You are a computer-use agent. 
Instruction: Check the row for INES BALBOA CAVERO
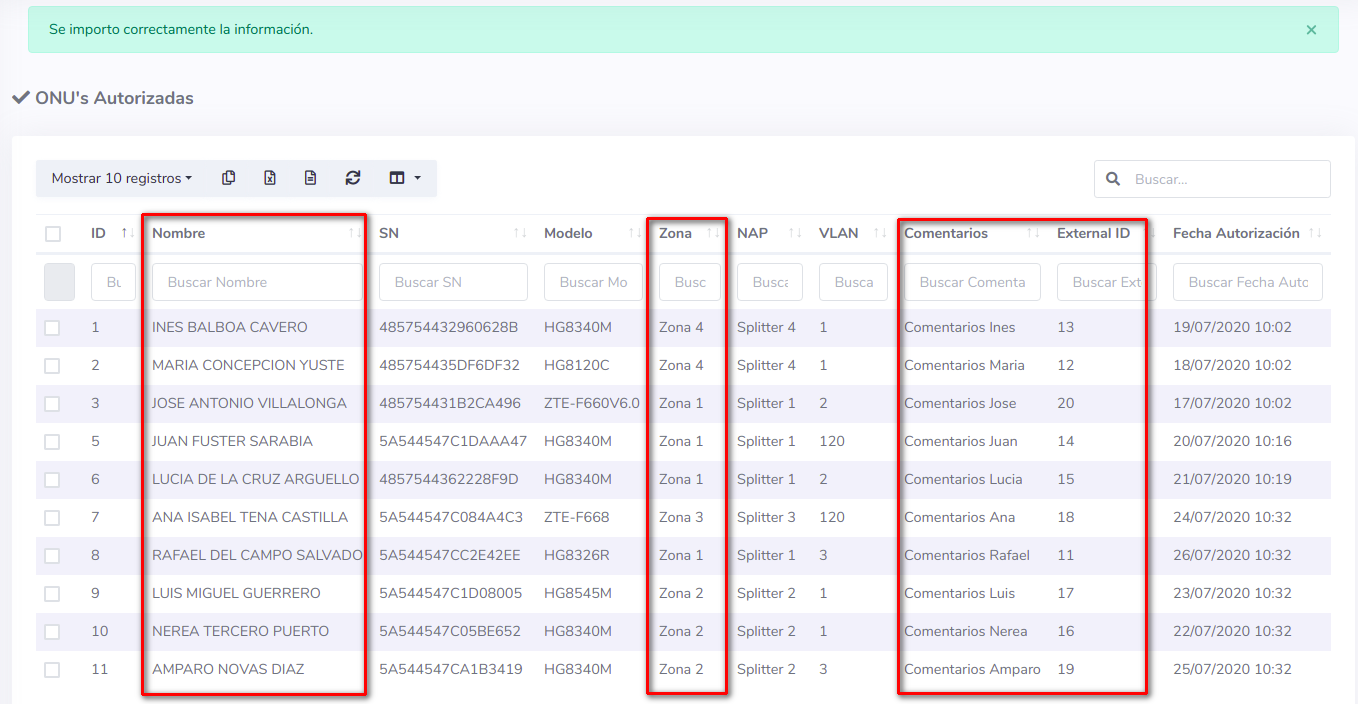52,328
